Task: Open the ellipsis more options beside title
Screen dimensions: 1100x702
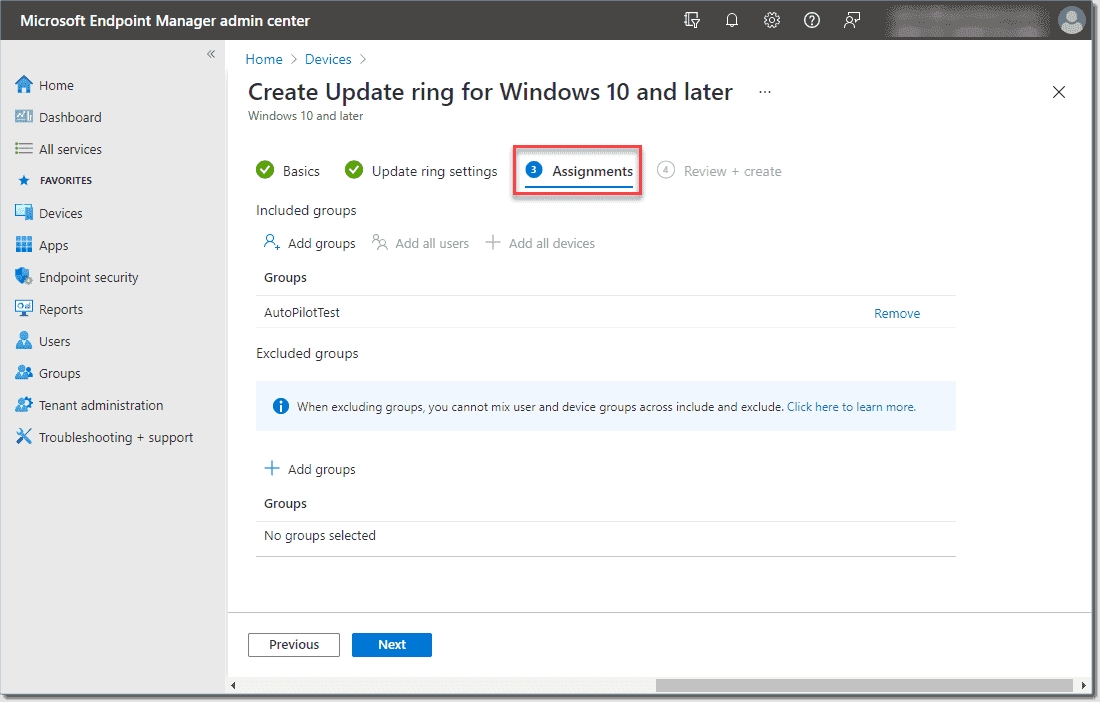Action: point(765,92)
